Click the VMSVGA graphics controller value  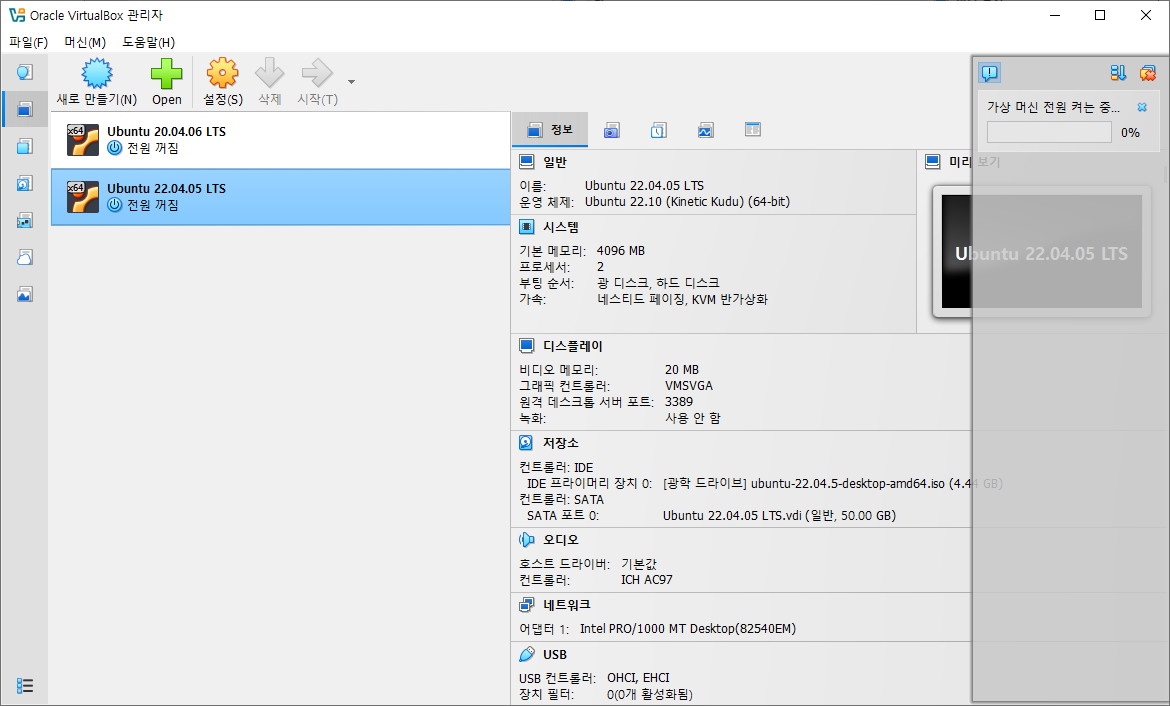pyautogui.click(x=689, y=386)
